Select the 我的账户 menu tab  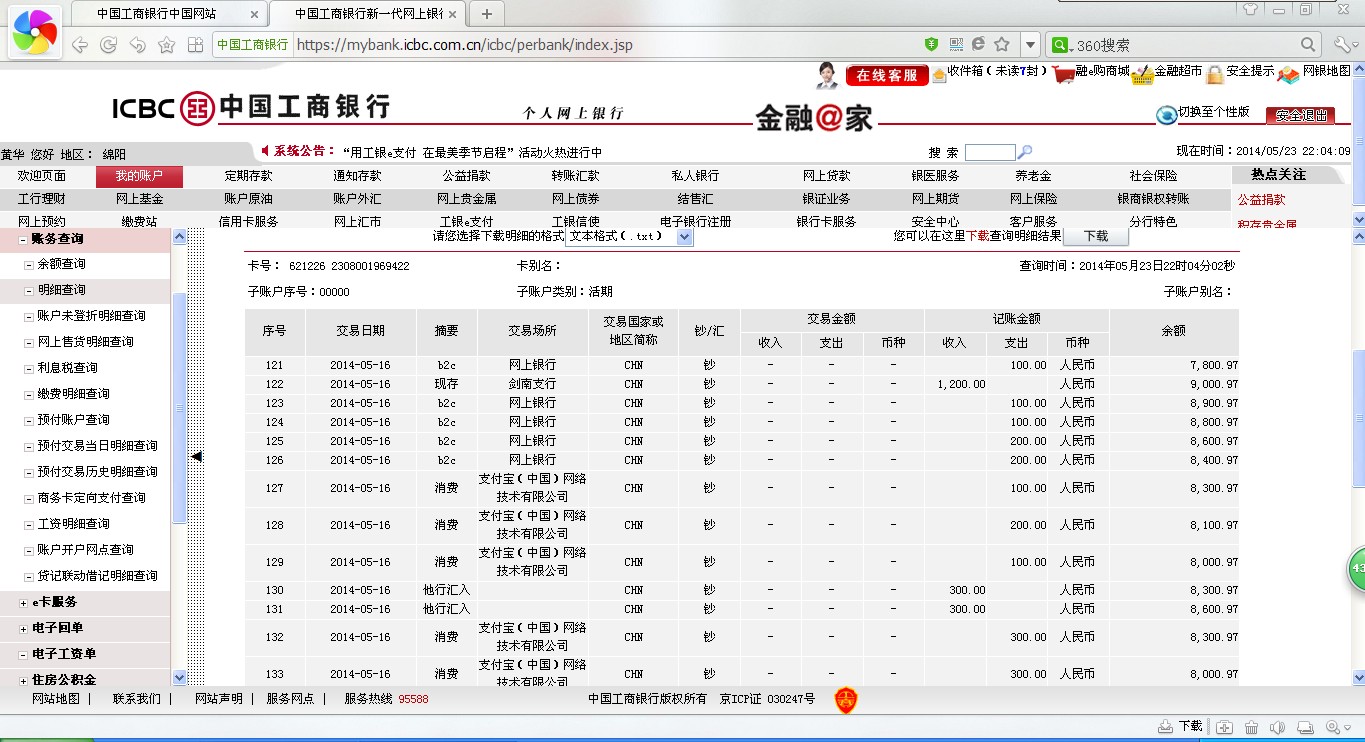pos(138,176)
